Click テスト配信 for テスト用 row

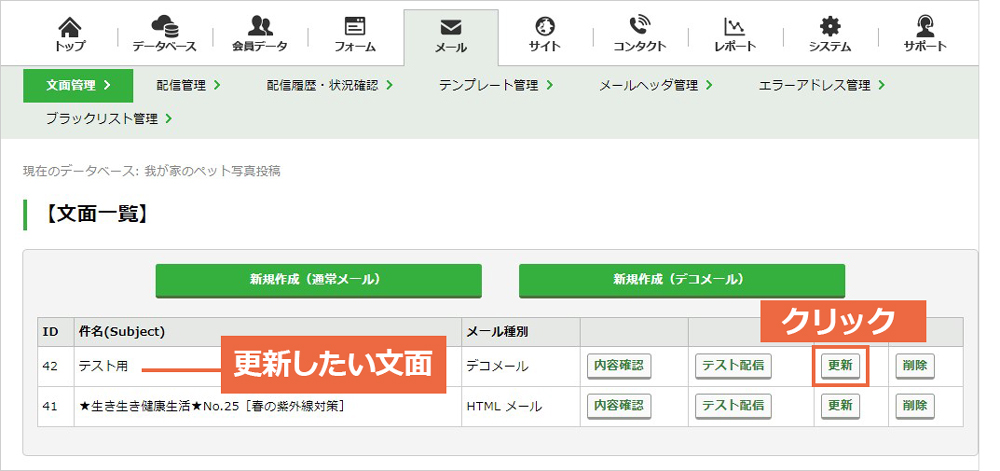pos(733,366)
